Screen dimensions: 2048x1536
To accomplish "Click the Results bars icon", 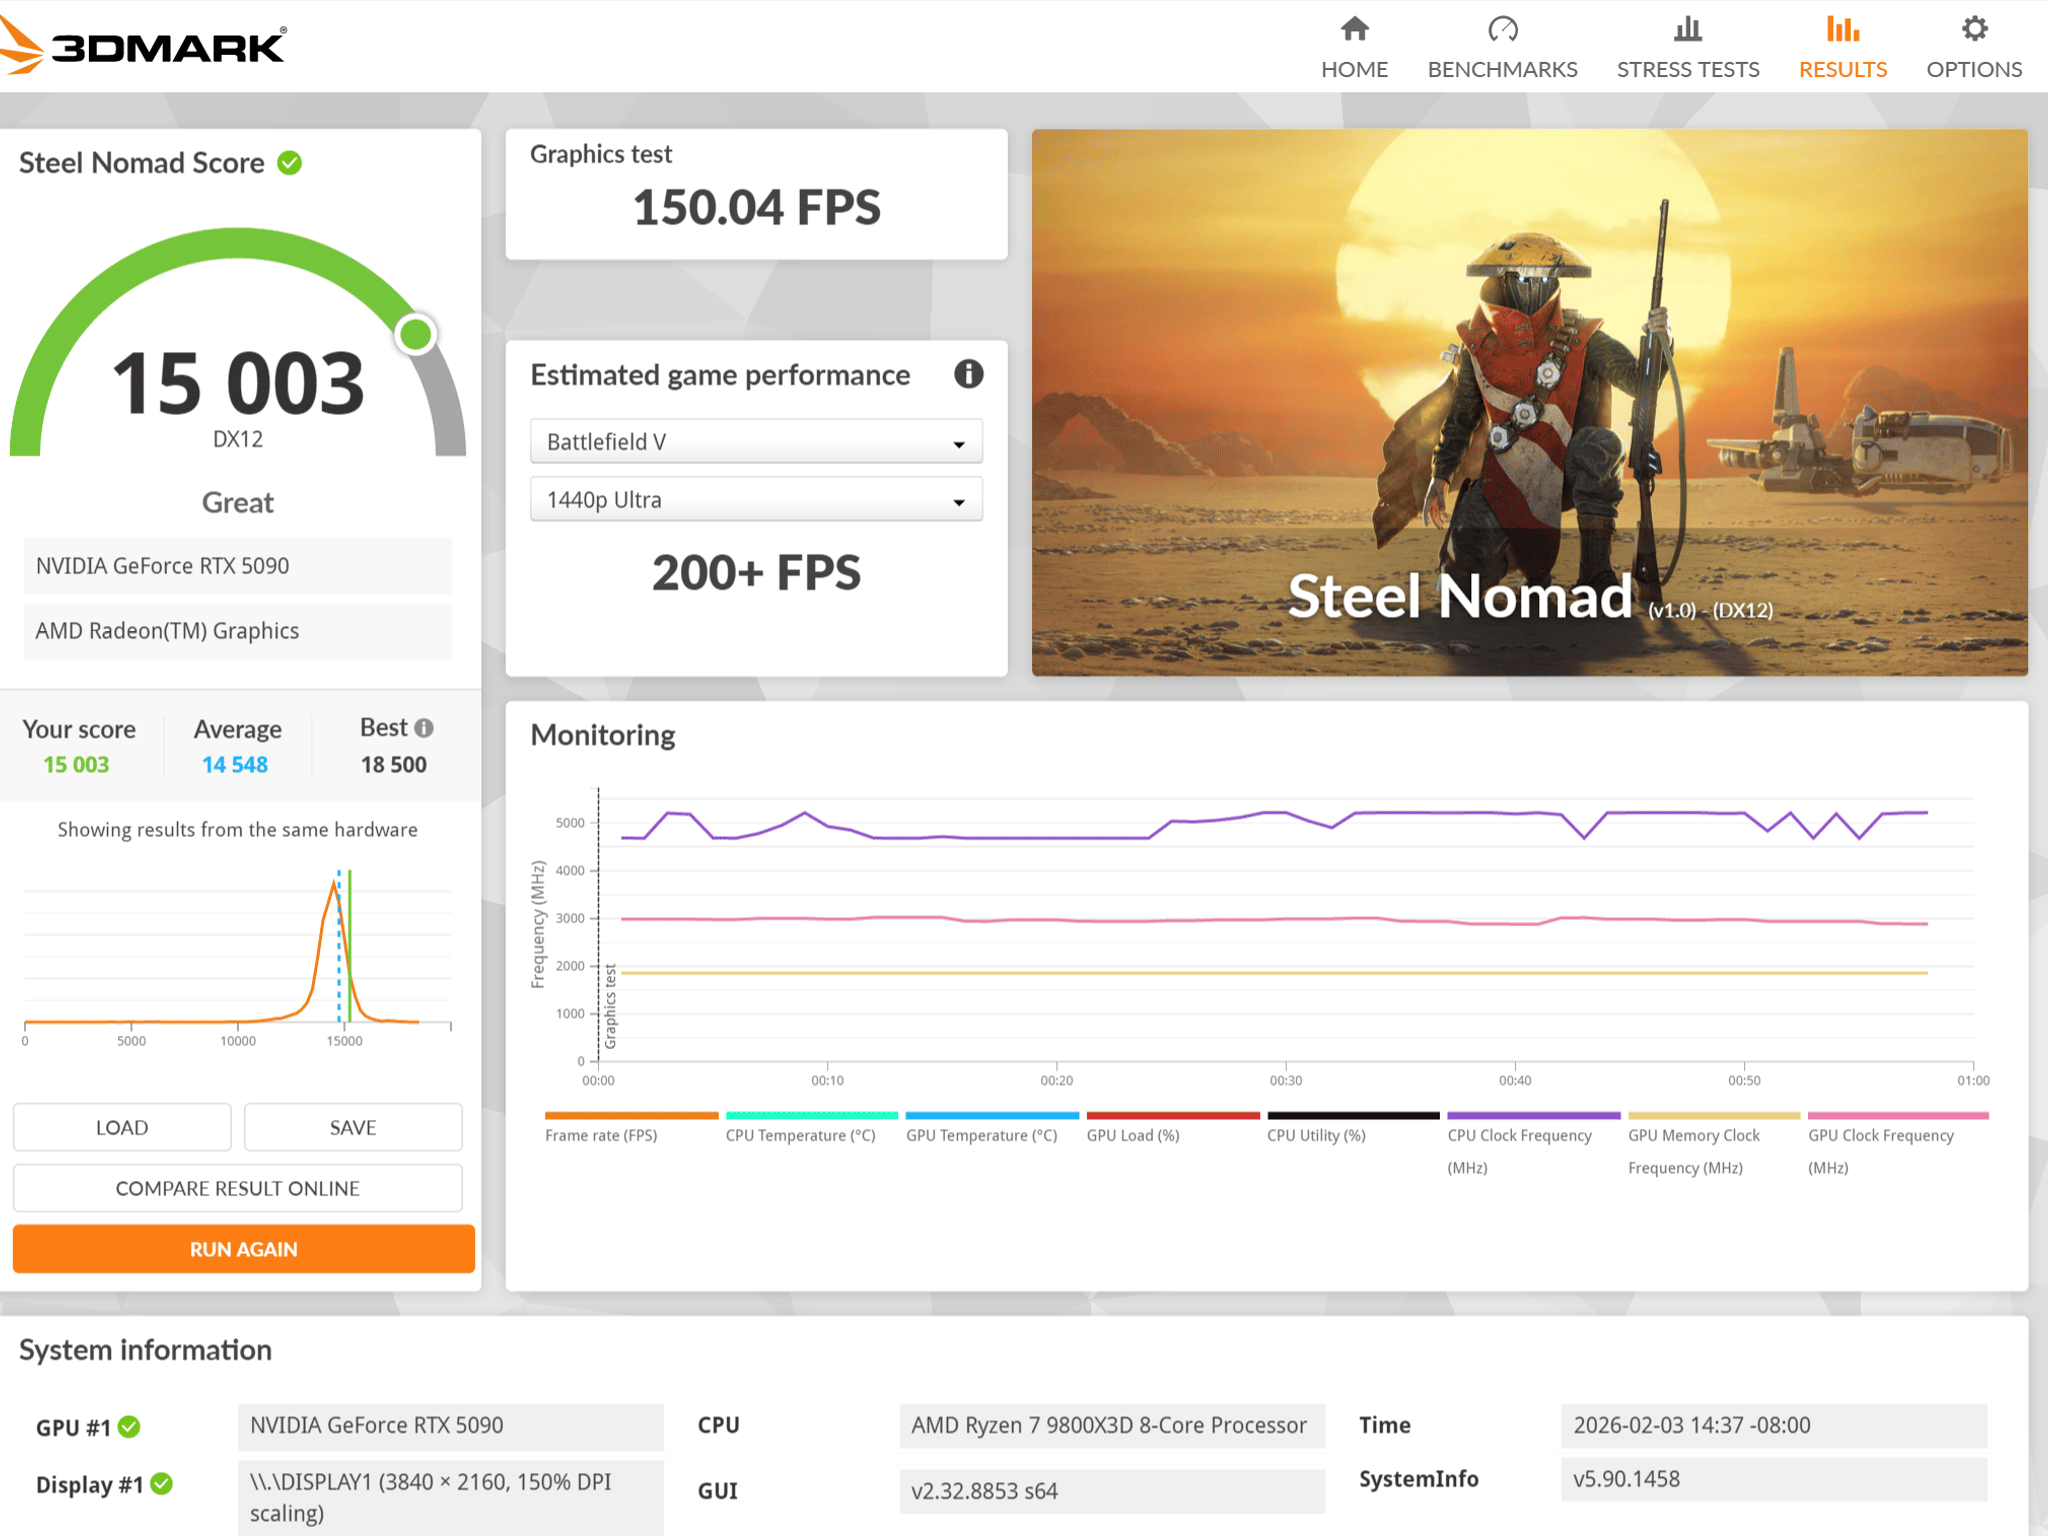I will (1842, 29).
